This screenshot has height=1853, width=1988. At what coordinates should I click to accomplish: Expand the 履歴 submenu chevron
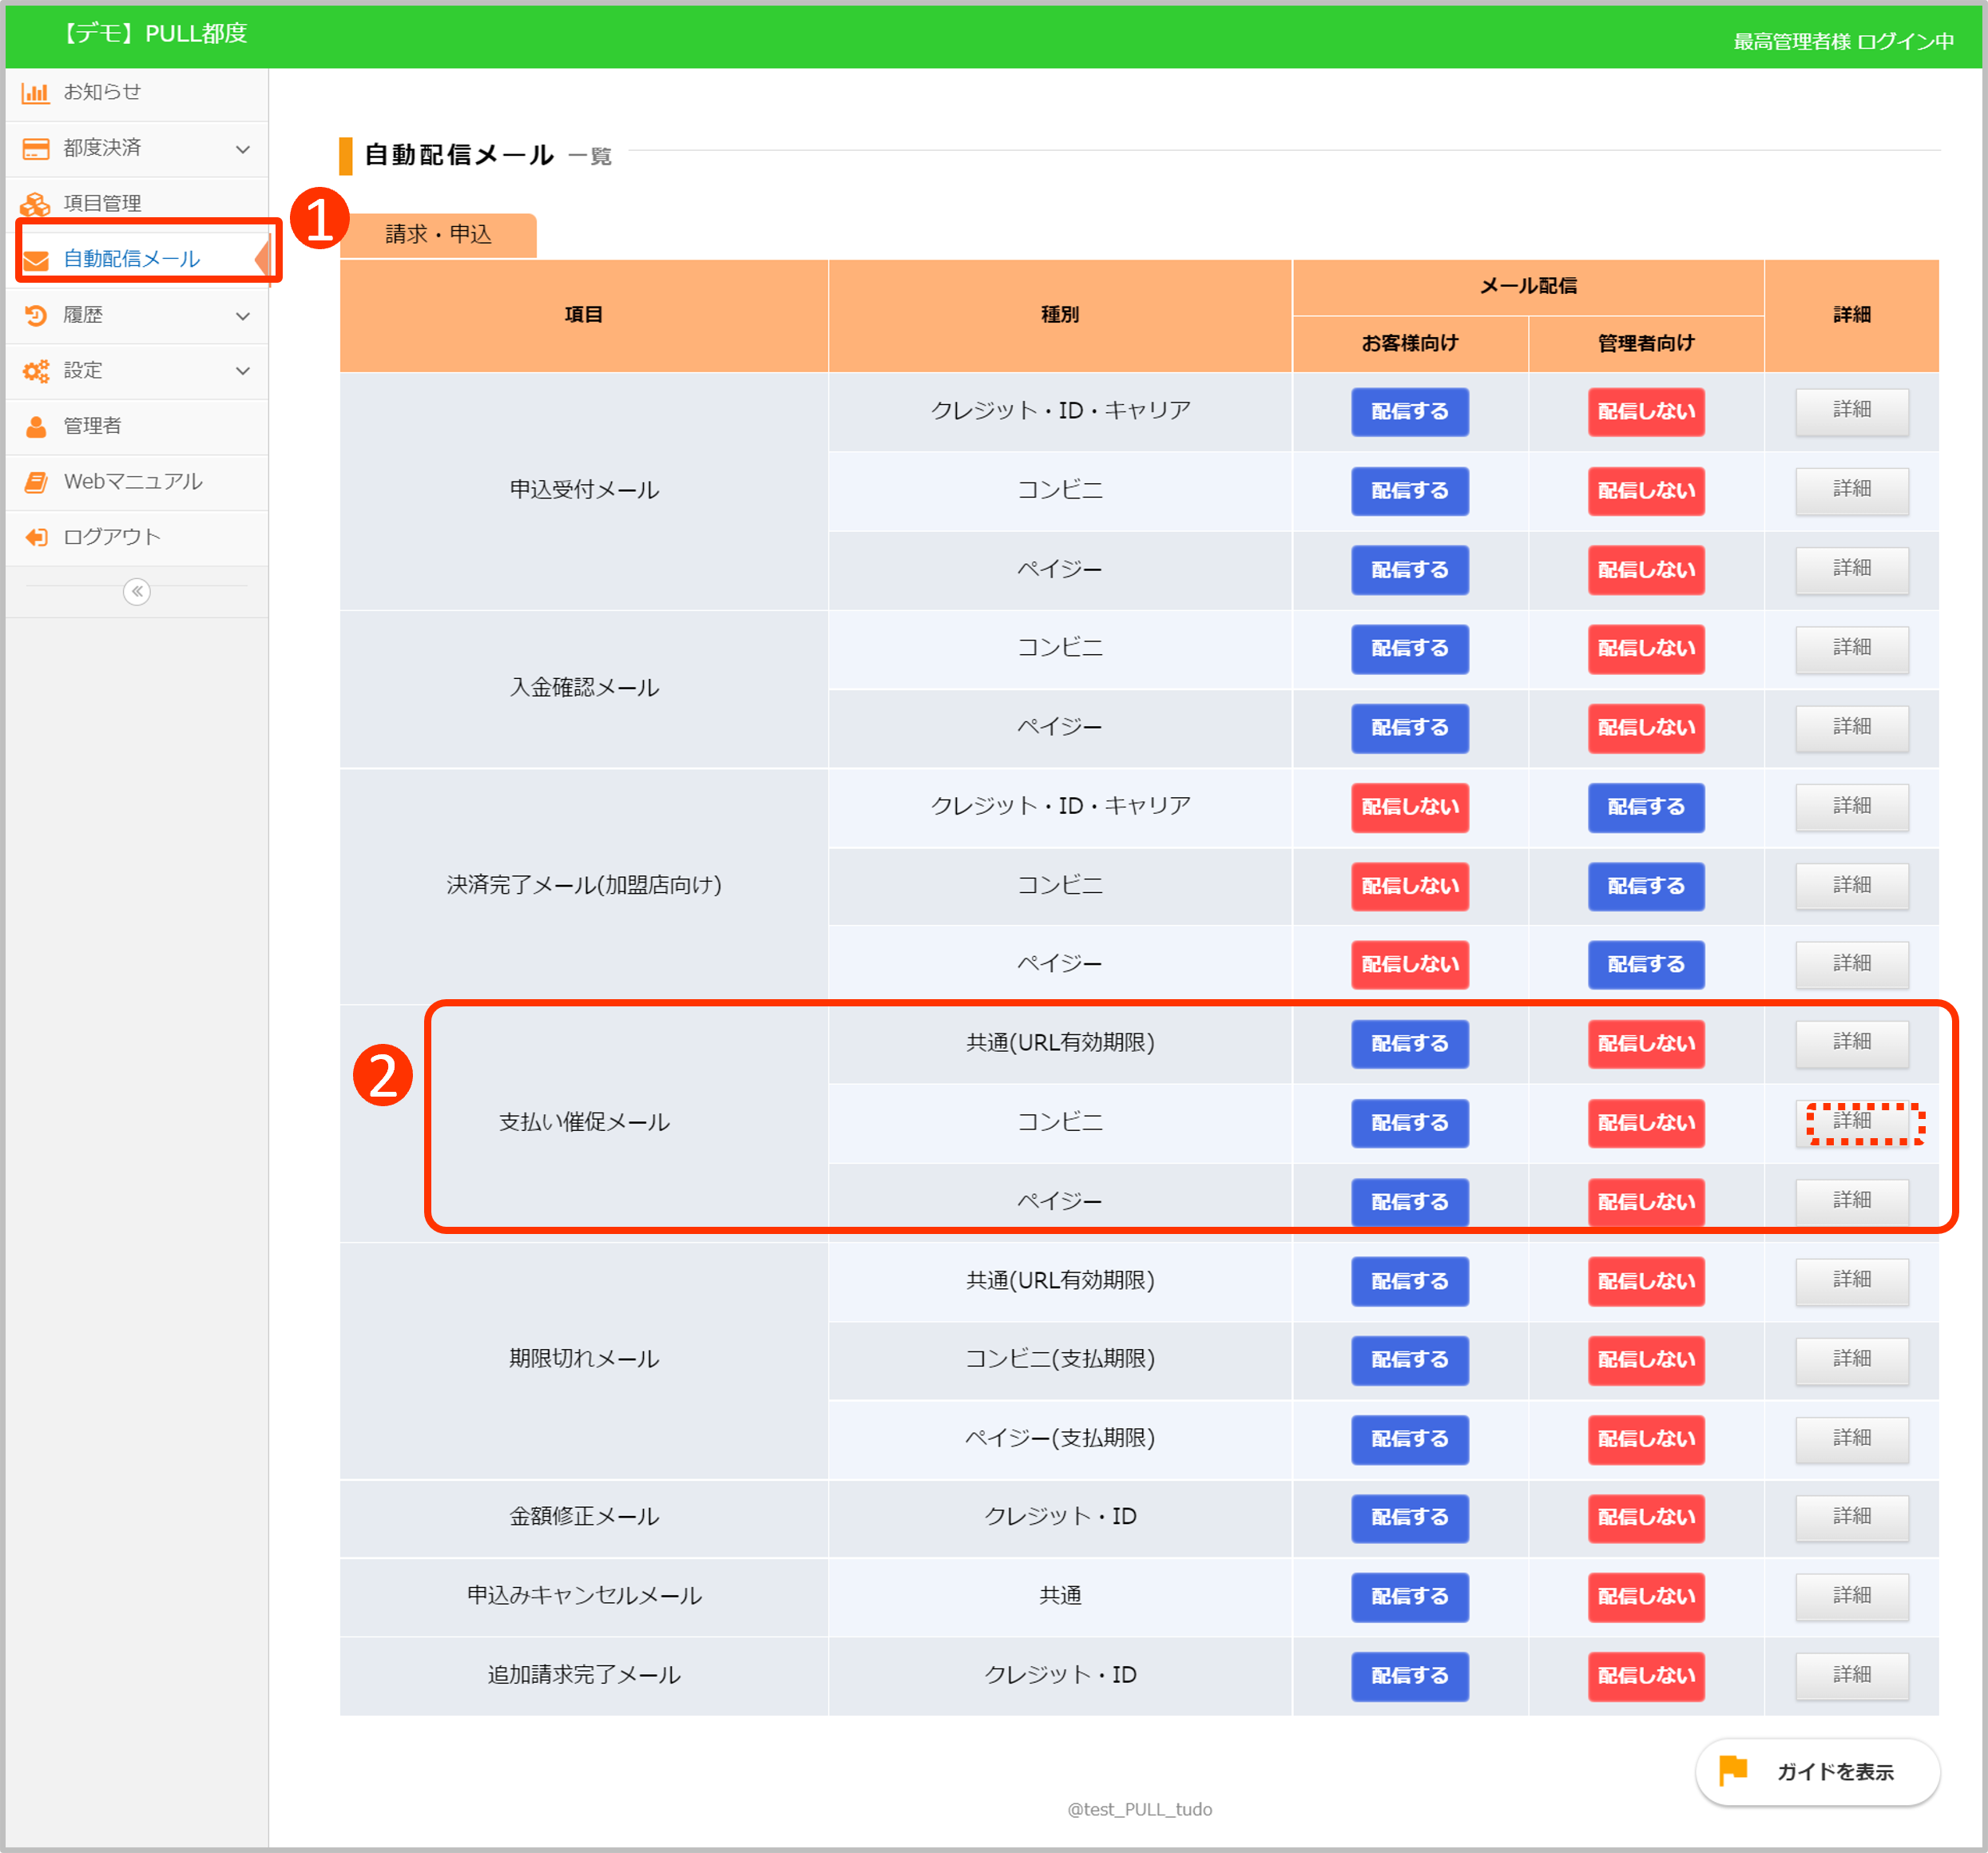point(242,316)
